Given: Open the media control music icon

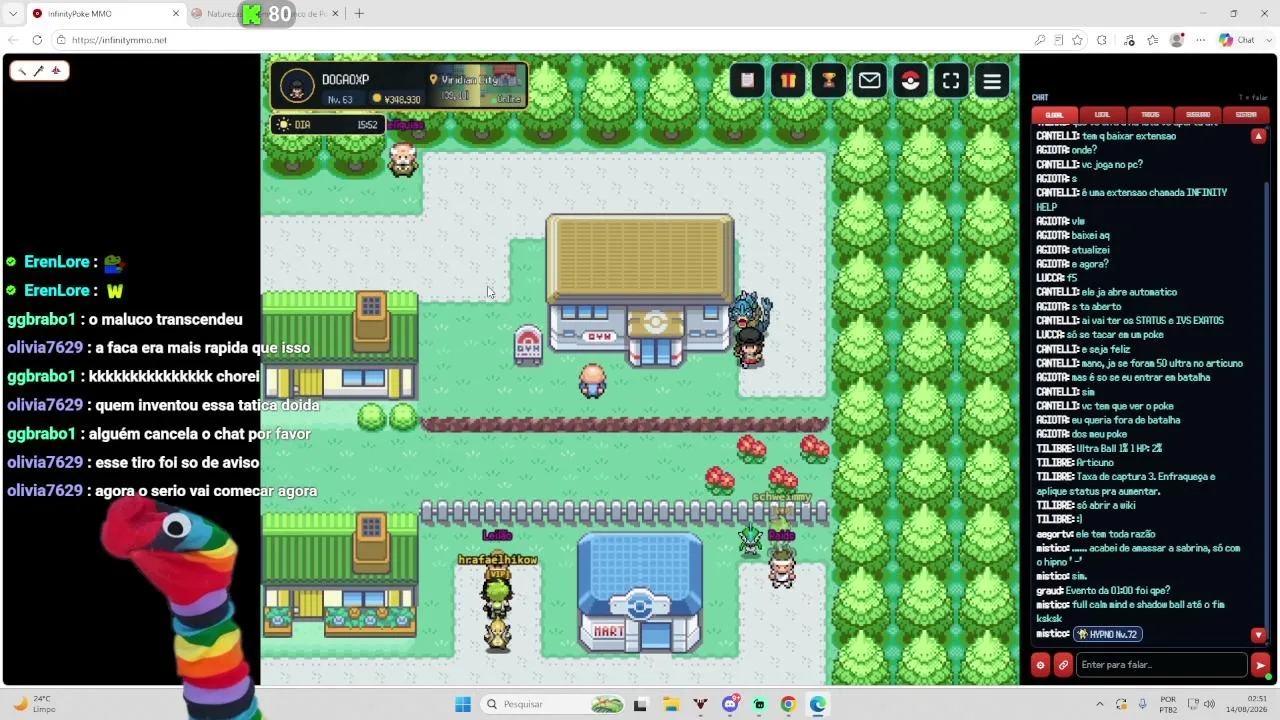Looking at the screenshot, I should click(x=1130, y=40).
